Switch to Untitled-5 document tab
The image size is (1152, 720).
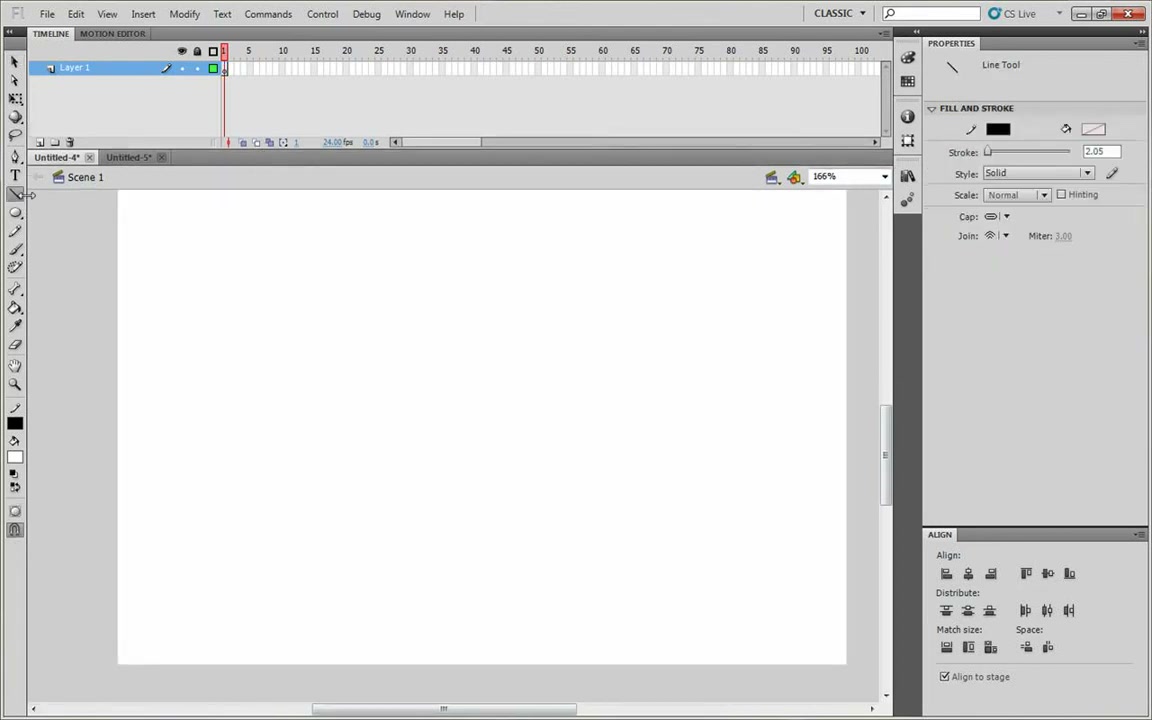point(129,157)
